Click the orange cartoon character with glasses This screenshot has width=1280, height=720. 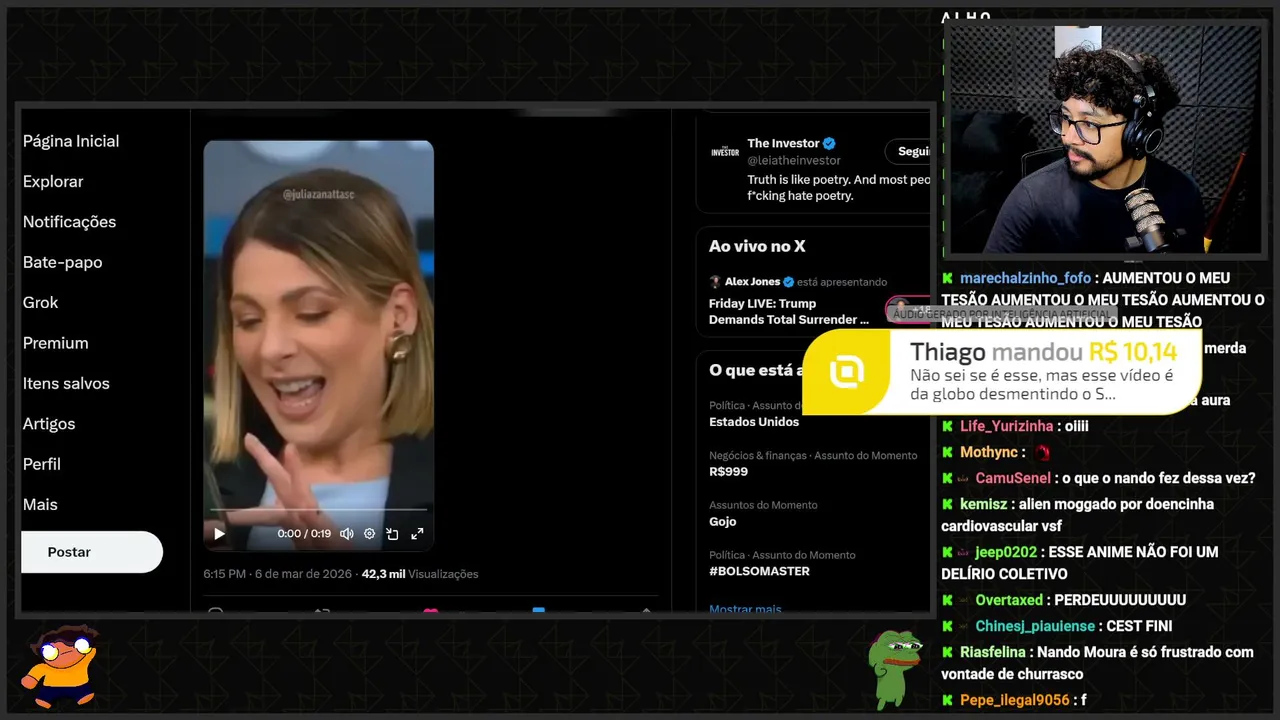coord(60,666)
